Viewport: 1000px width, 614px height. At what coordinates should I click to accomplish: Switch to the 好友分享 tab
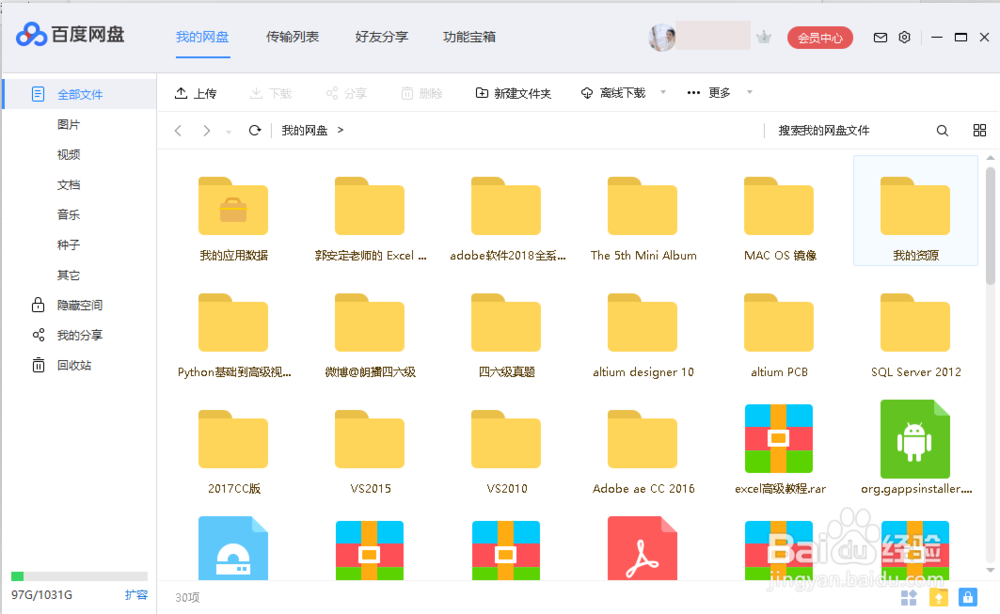(381, 37)
